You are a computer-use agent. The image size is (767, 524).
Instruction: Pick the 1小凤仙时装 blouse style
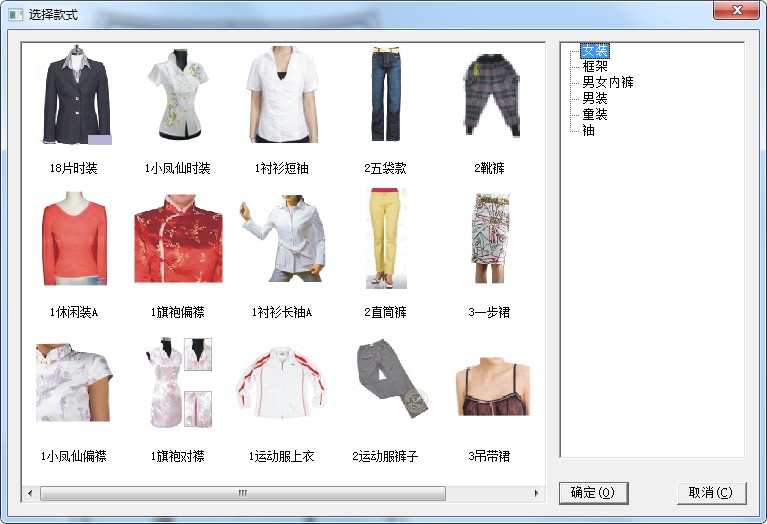(x=177, y=97)
